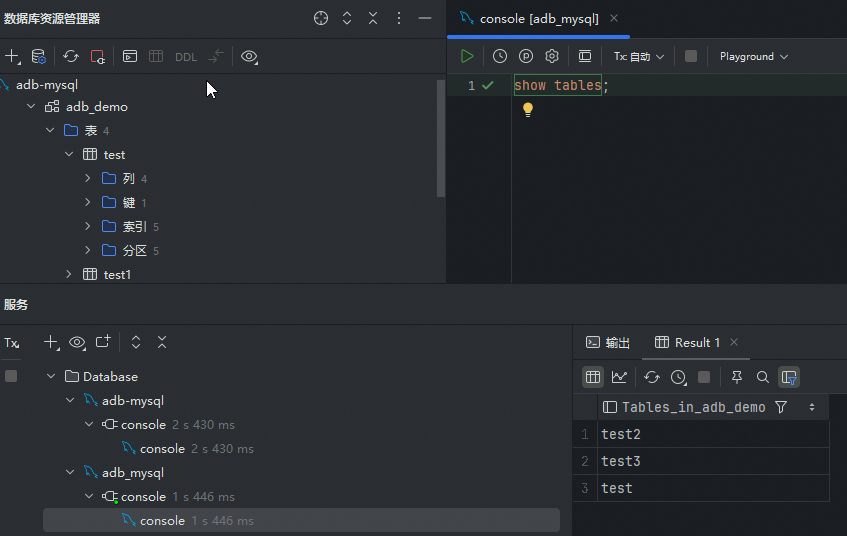The width and height of the screenshot is (847, 536).
Task: Open the Playground mode dropdown
Action: pos(754,57)
